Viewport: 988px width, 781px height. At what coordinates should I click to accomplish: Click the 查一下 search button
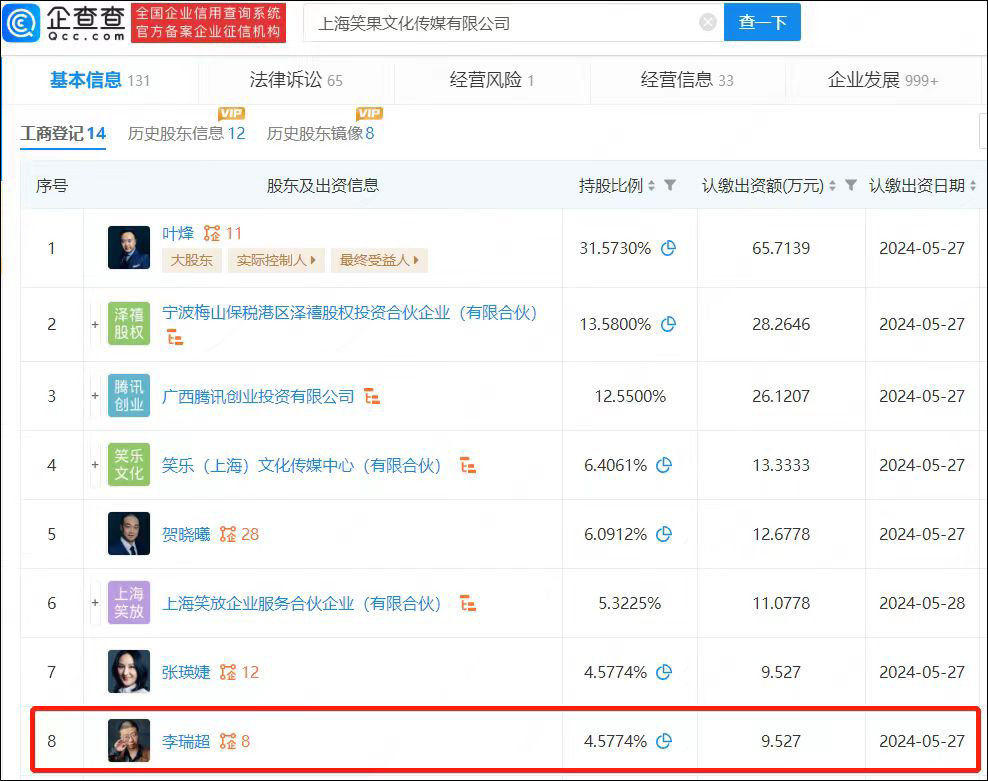tap(762, 22)
